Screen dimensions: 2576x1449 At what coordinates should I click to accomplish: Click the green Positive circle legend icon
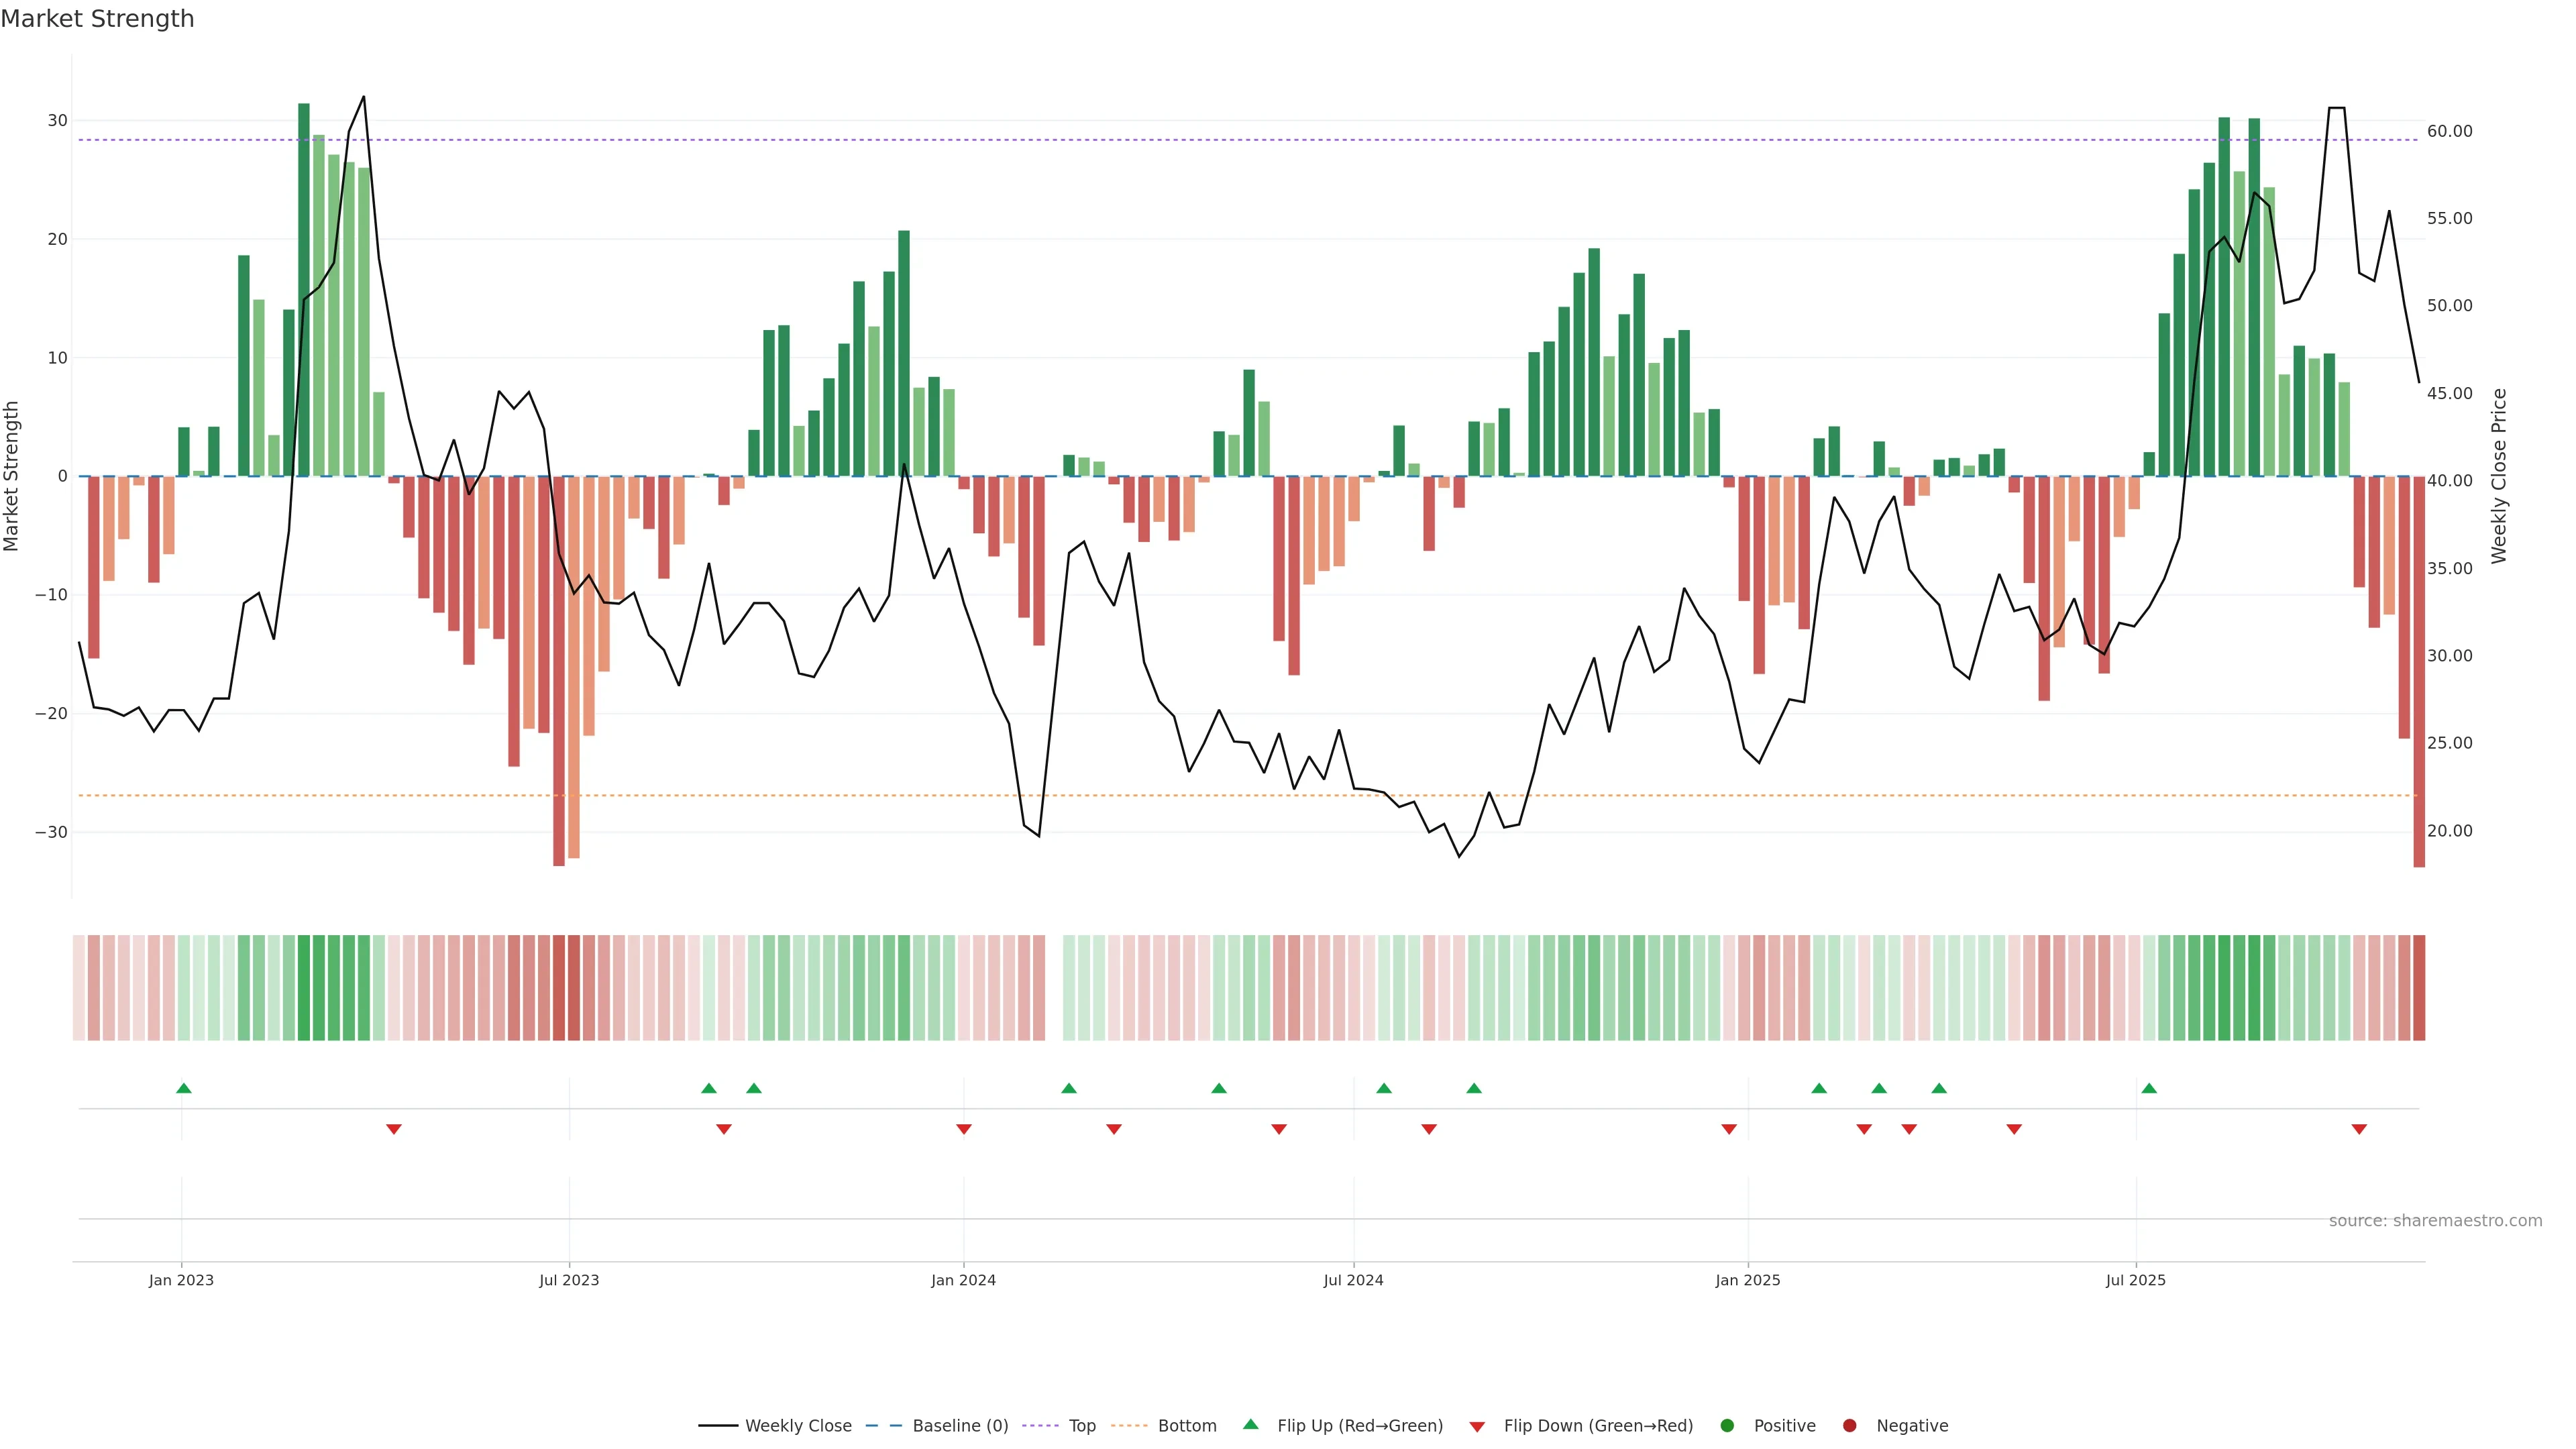tap(1727, 1425)
